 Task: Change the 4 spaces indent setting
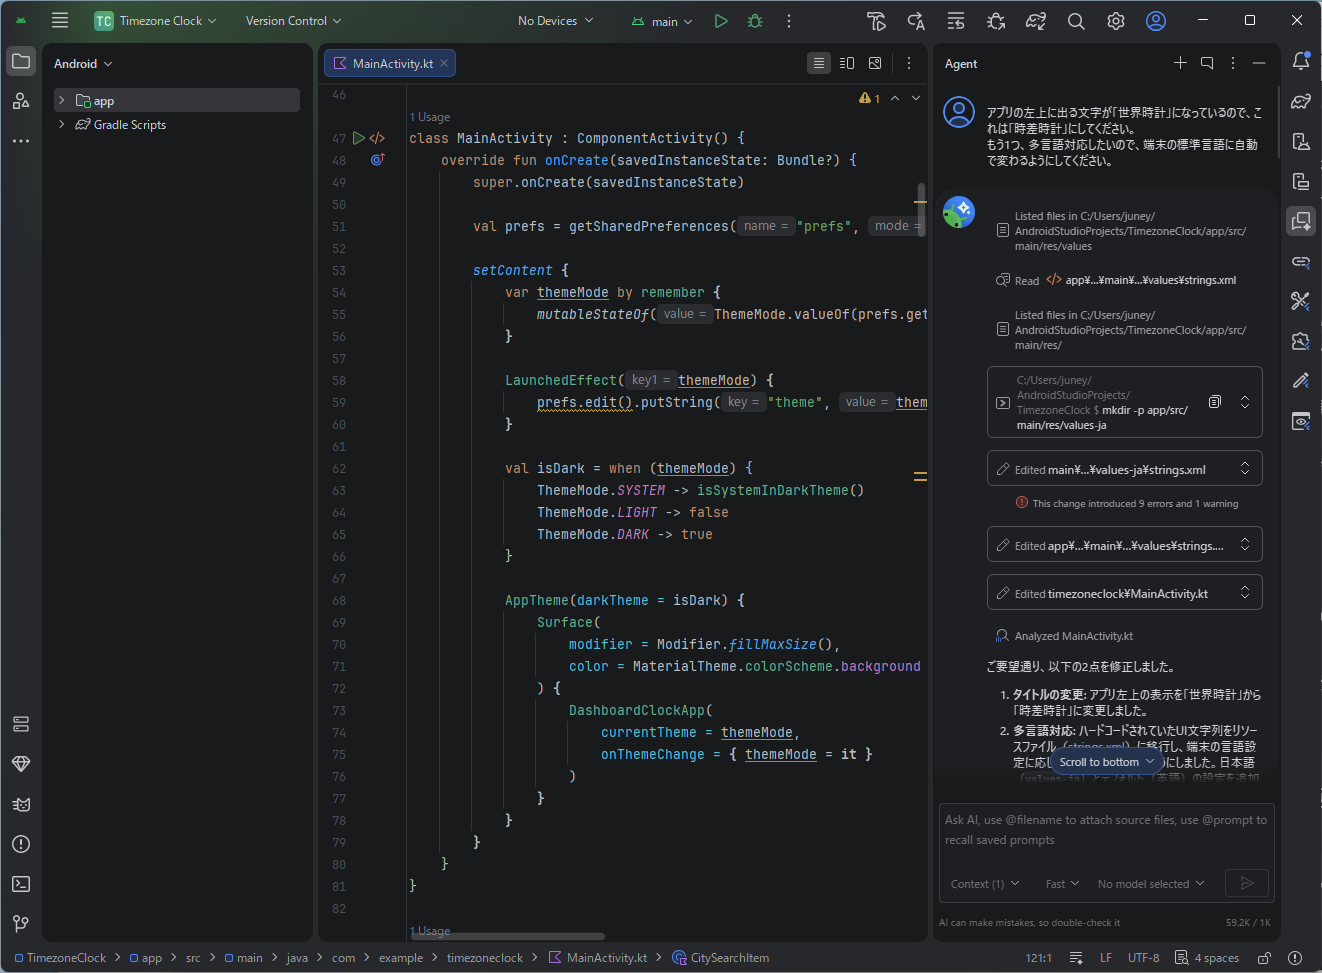point(1207,958)
